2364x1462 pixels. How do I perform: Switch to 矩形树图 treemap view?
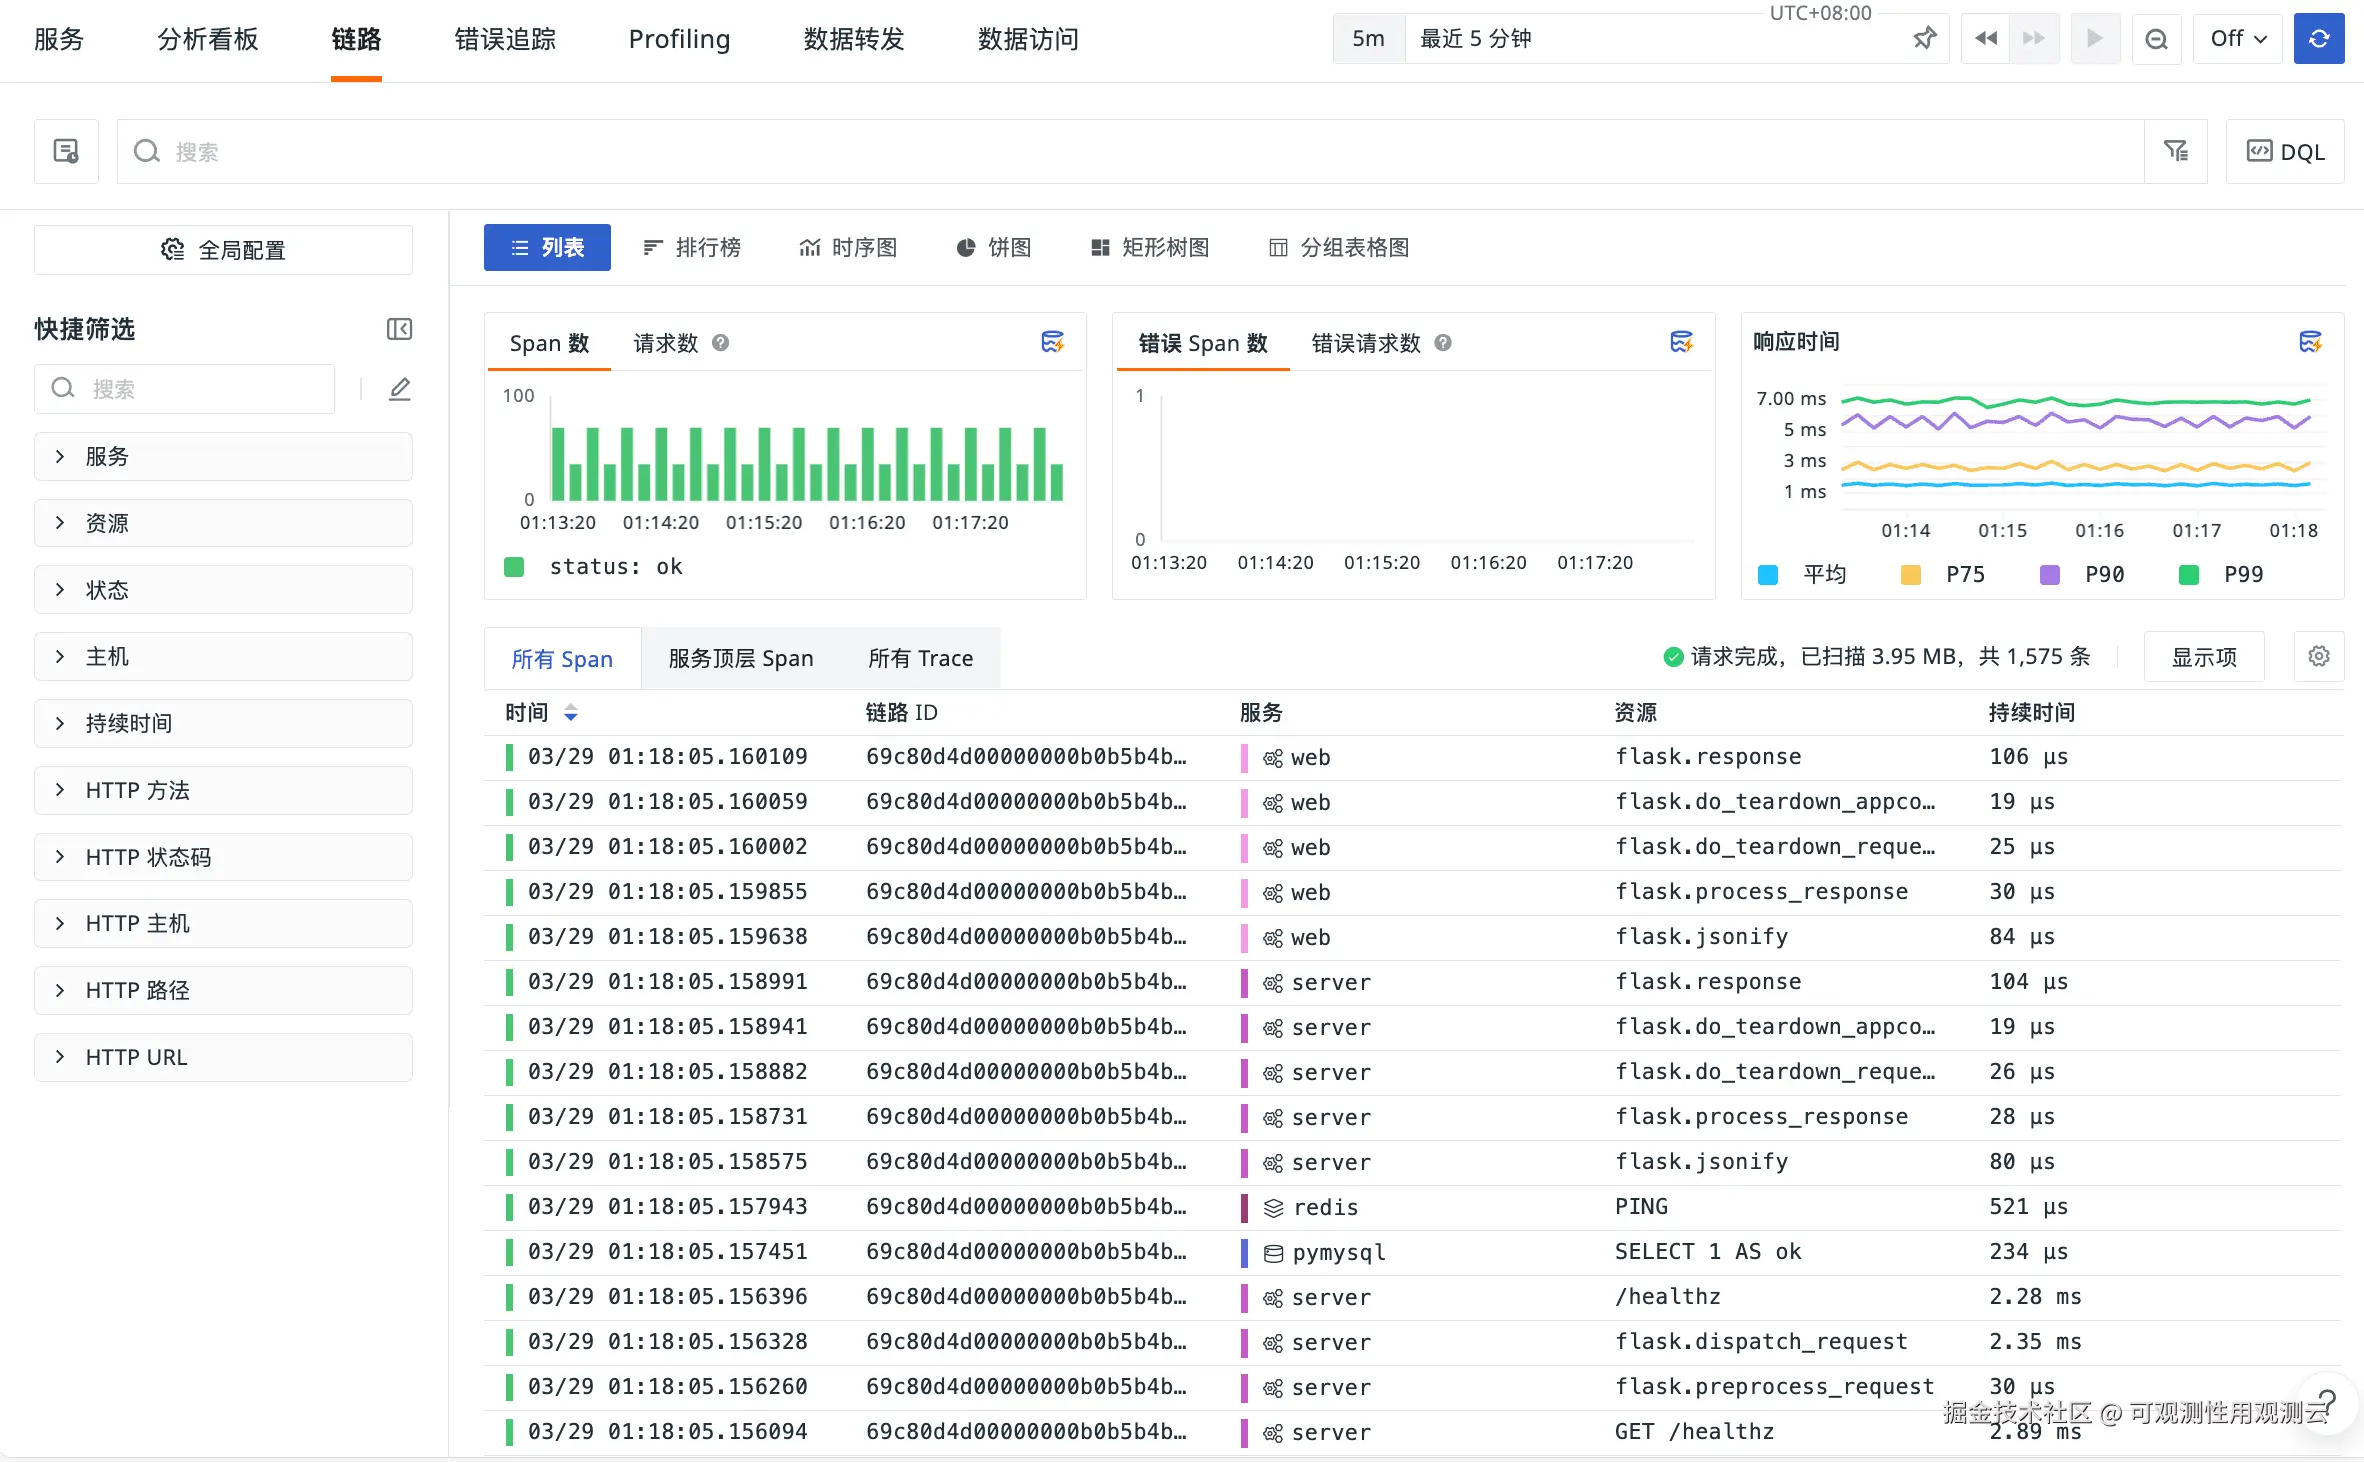pos(1150,247)
